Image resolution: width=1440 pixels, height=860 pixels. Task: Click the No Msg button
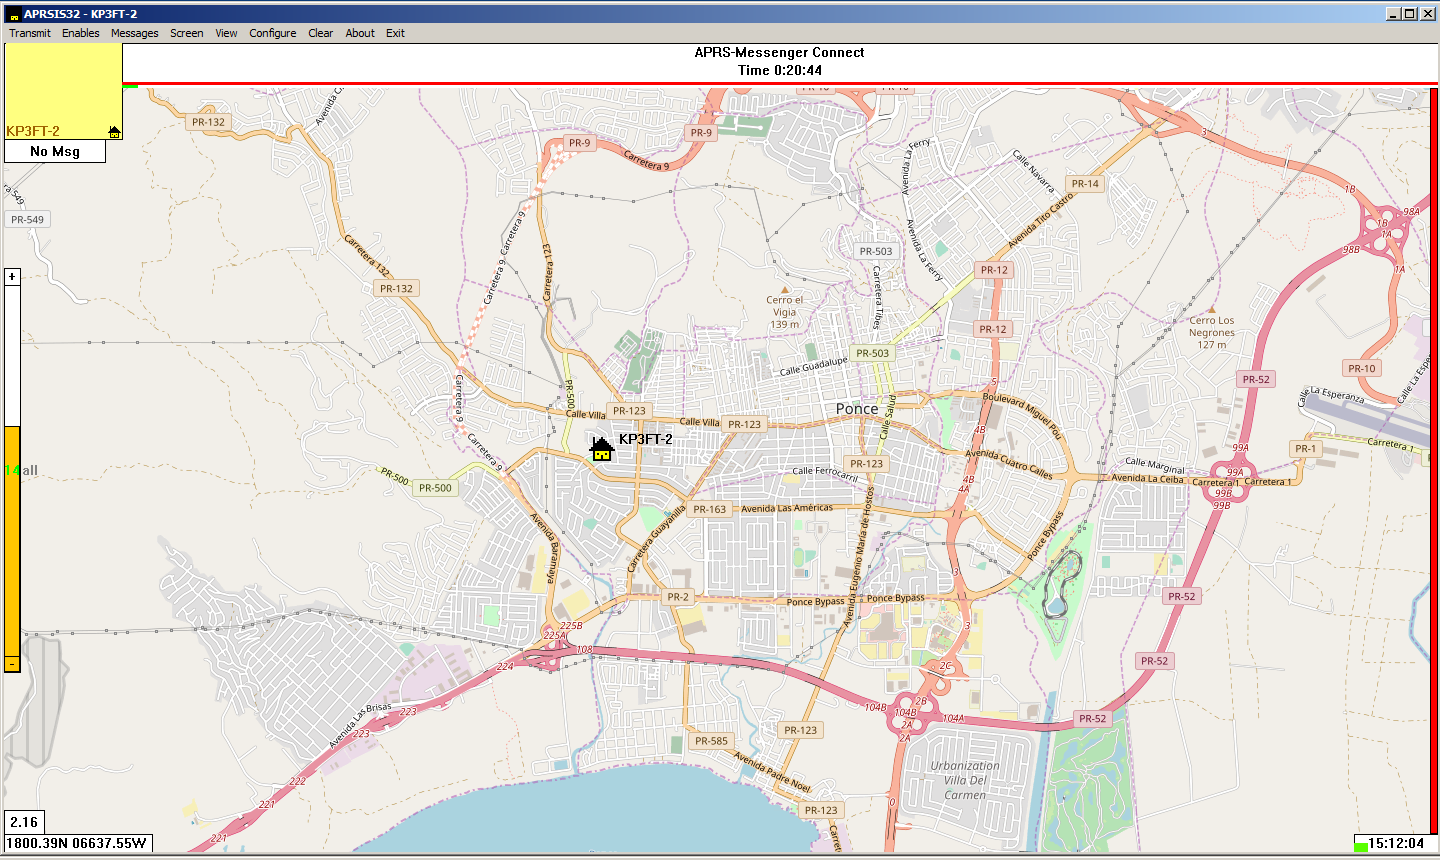coord(55,151)
